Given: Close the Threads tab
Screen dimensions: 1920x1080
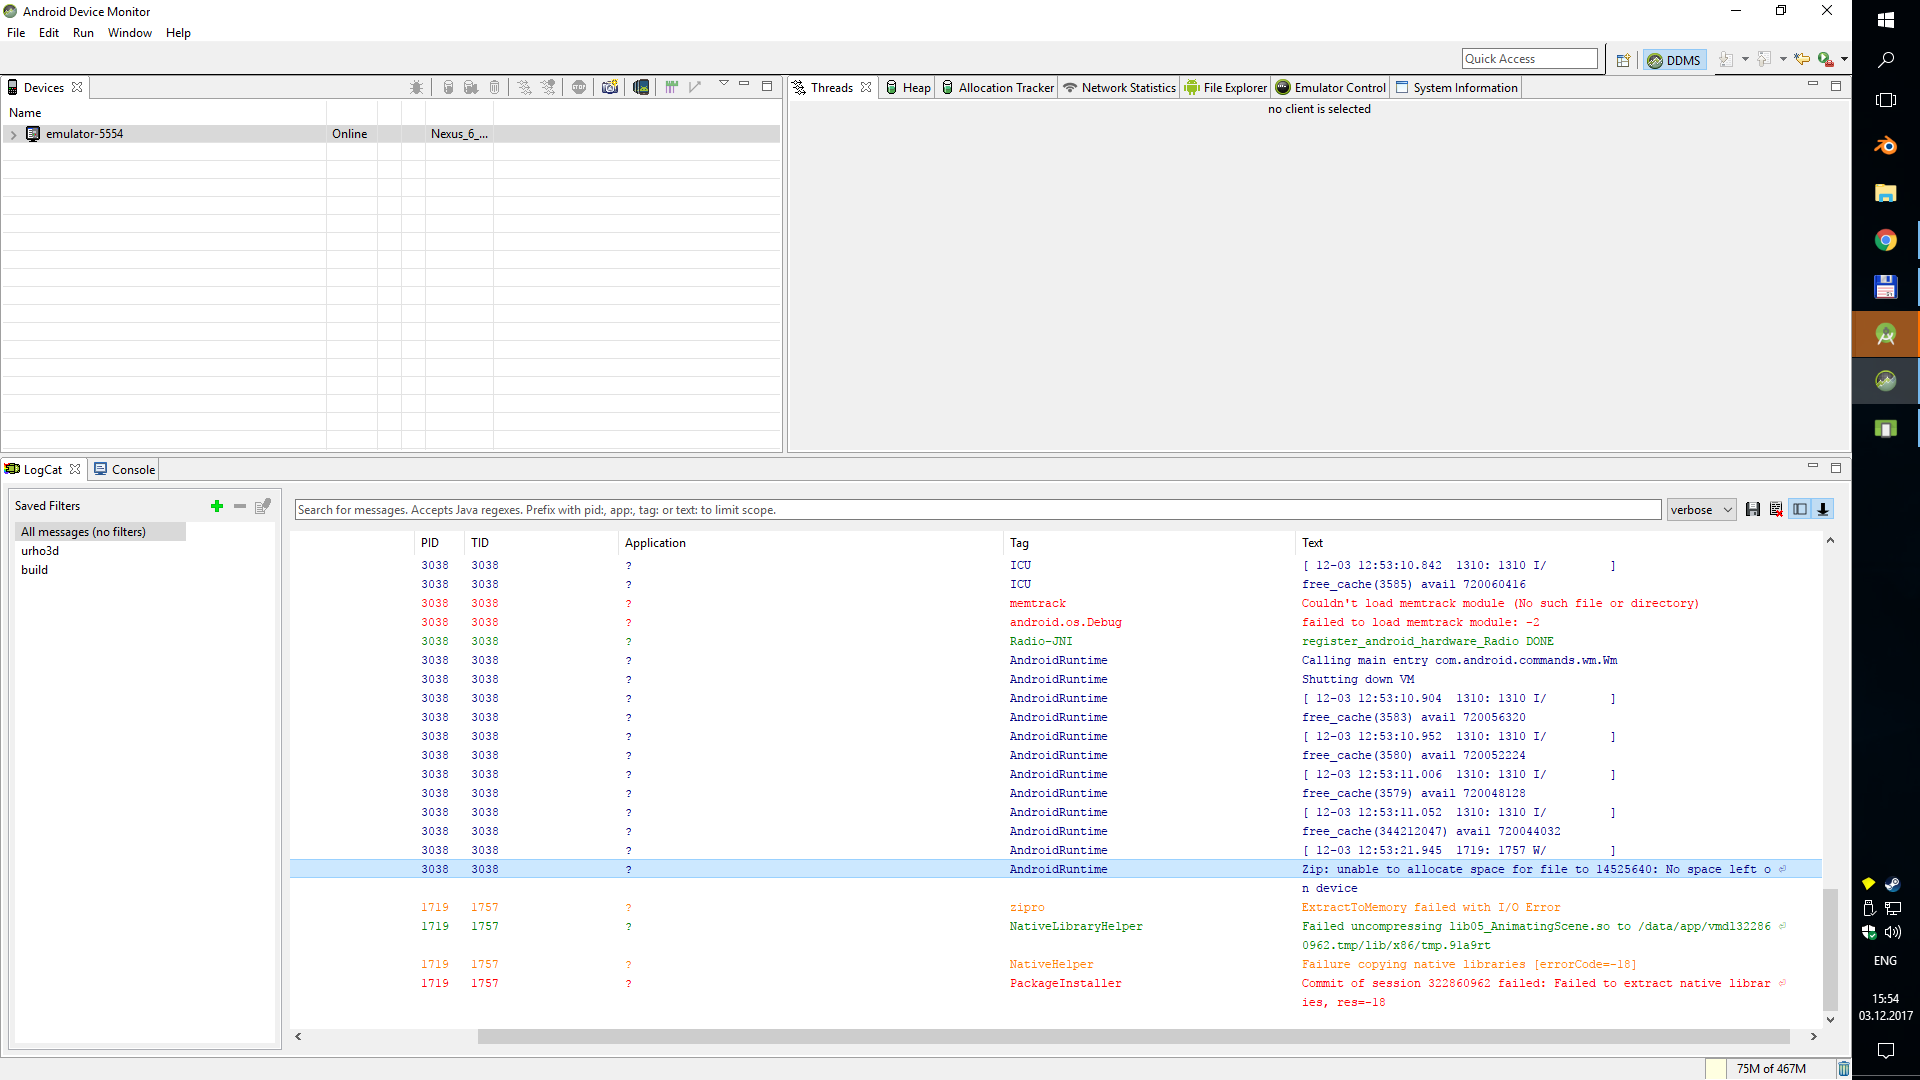Looking at the screenshot, I should pyautogui.click(x=866, y=88).
